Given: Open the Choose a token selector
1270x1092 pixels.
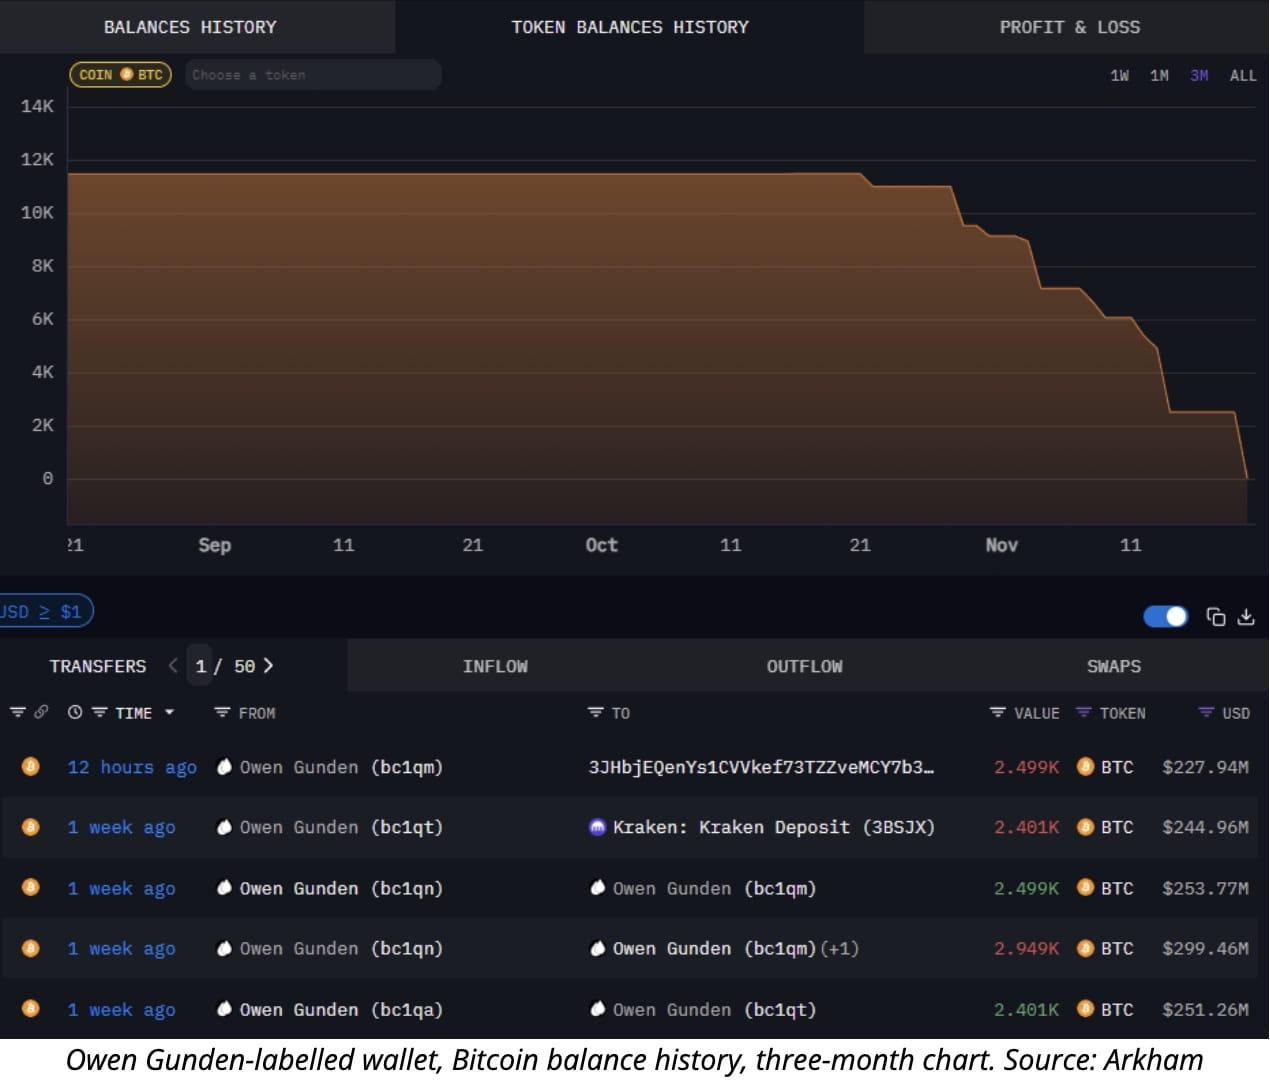Looking at the screenshot, I should click(313, 74).
